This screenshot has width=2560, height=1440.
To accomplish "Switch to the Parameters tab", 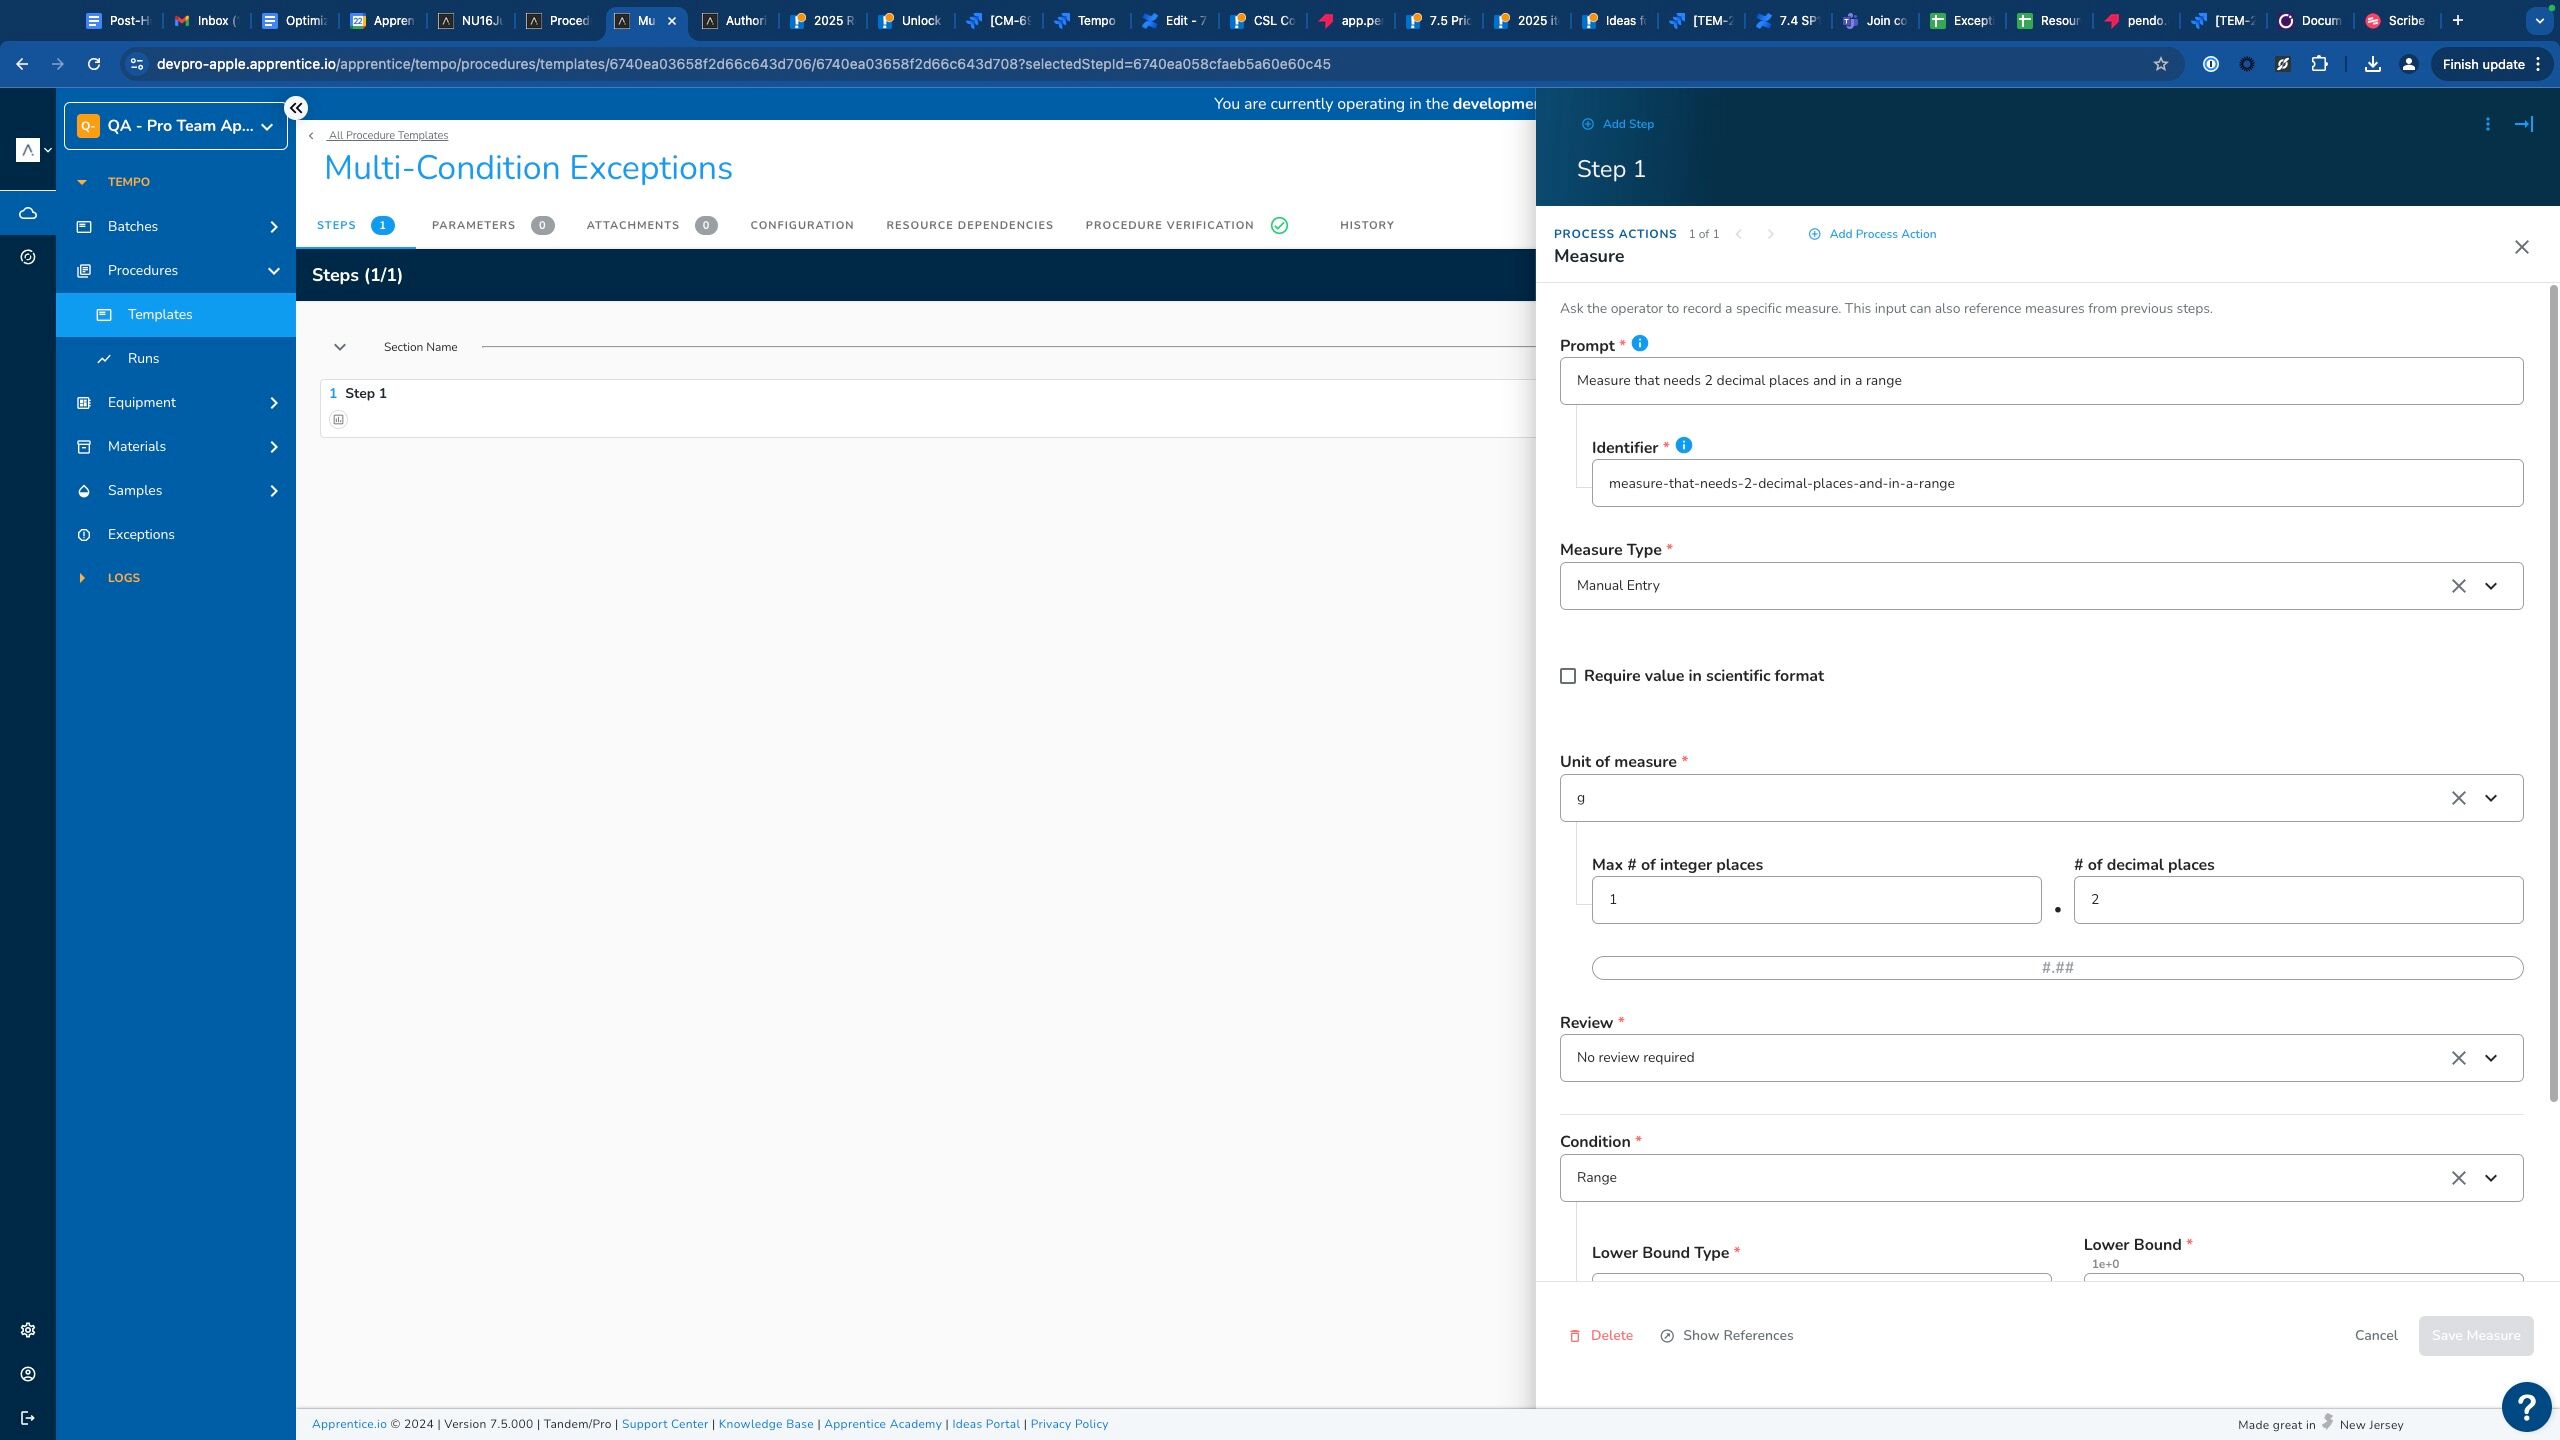I will point(474,225).
